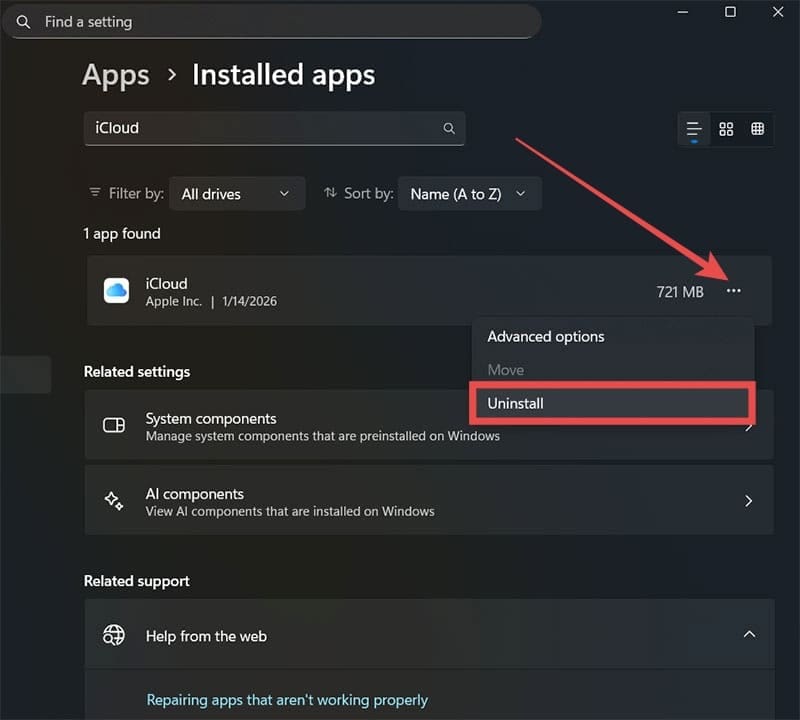Close the Settings window
800x720 pixels.
778,12
